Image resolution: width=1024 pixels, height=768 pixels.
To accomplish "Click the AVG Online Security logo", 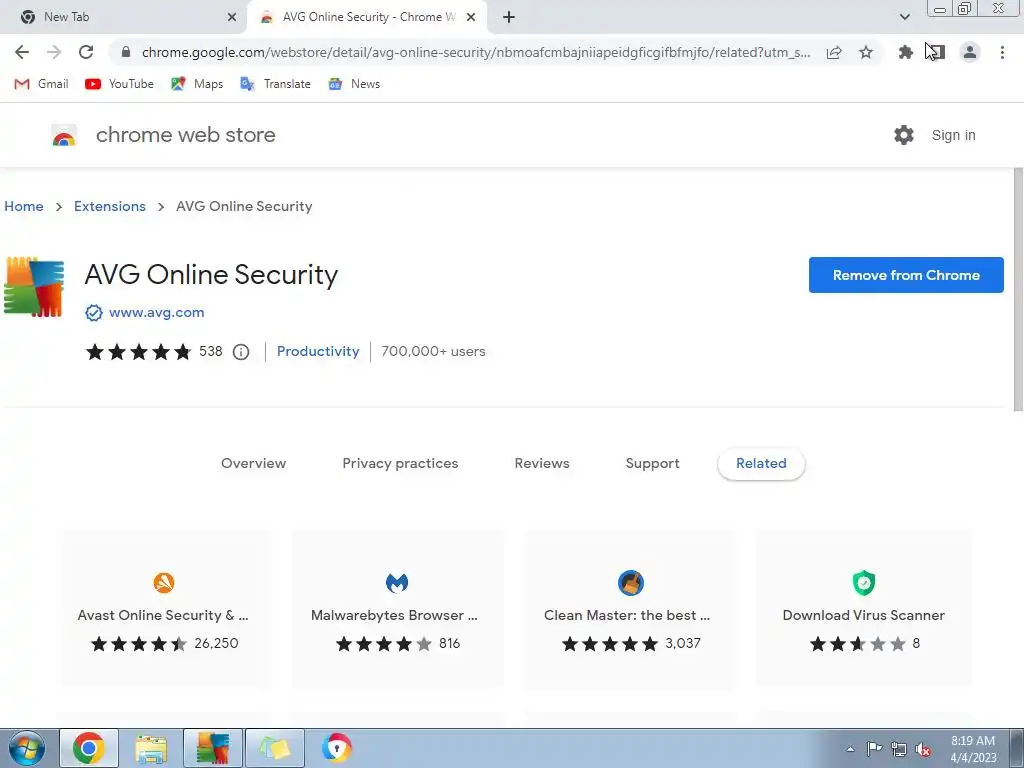I will (x=34, y=287).
